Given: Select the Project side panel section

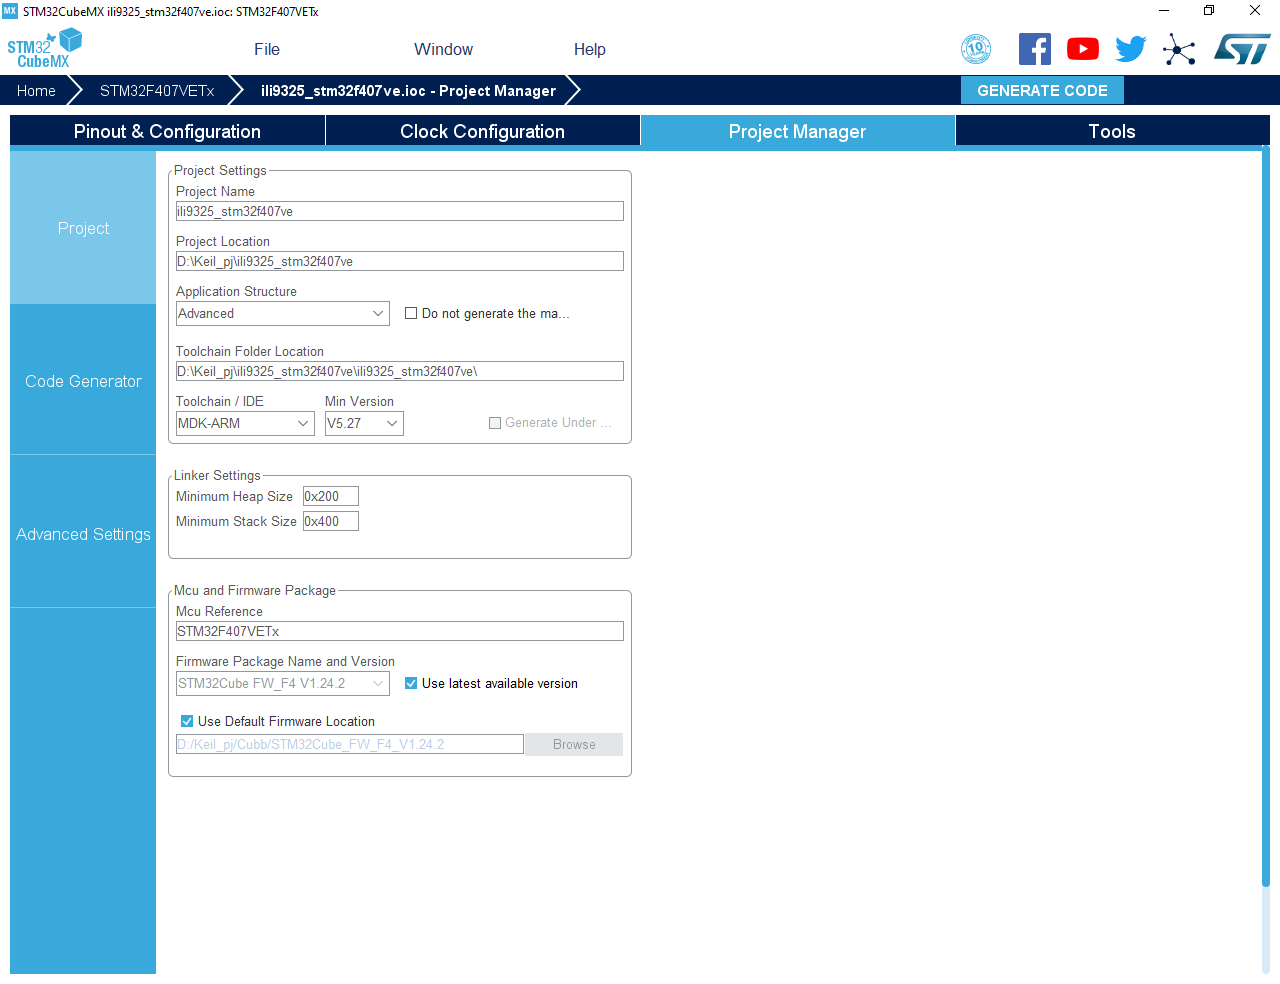Looking at the screenshot, I should pos(83,228).
